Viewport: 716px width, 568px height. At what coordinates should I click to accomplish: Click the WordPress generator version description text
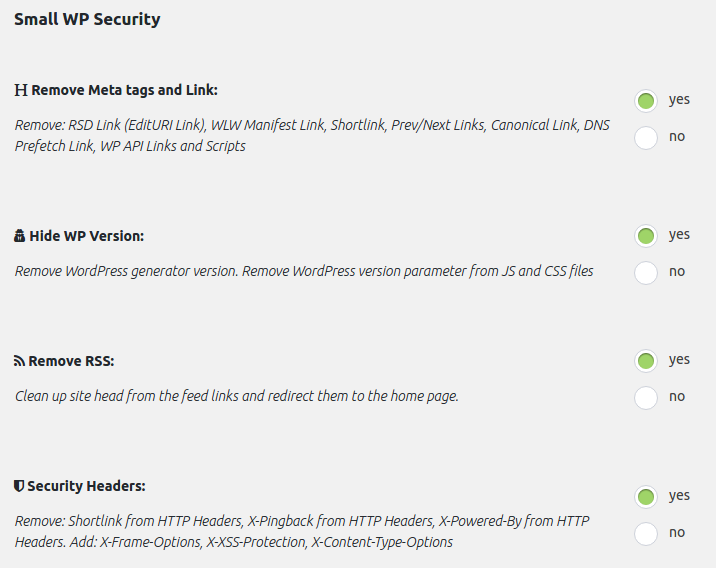pyautogui.click(x=304, y=271)
